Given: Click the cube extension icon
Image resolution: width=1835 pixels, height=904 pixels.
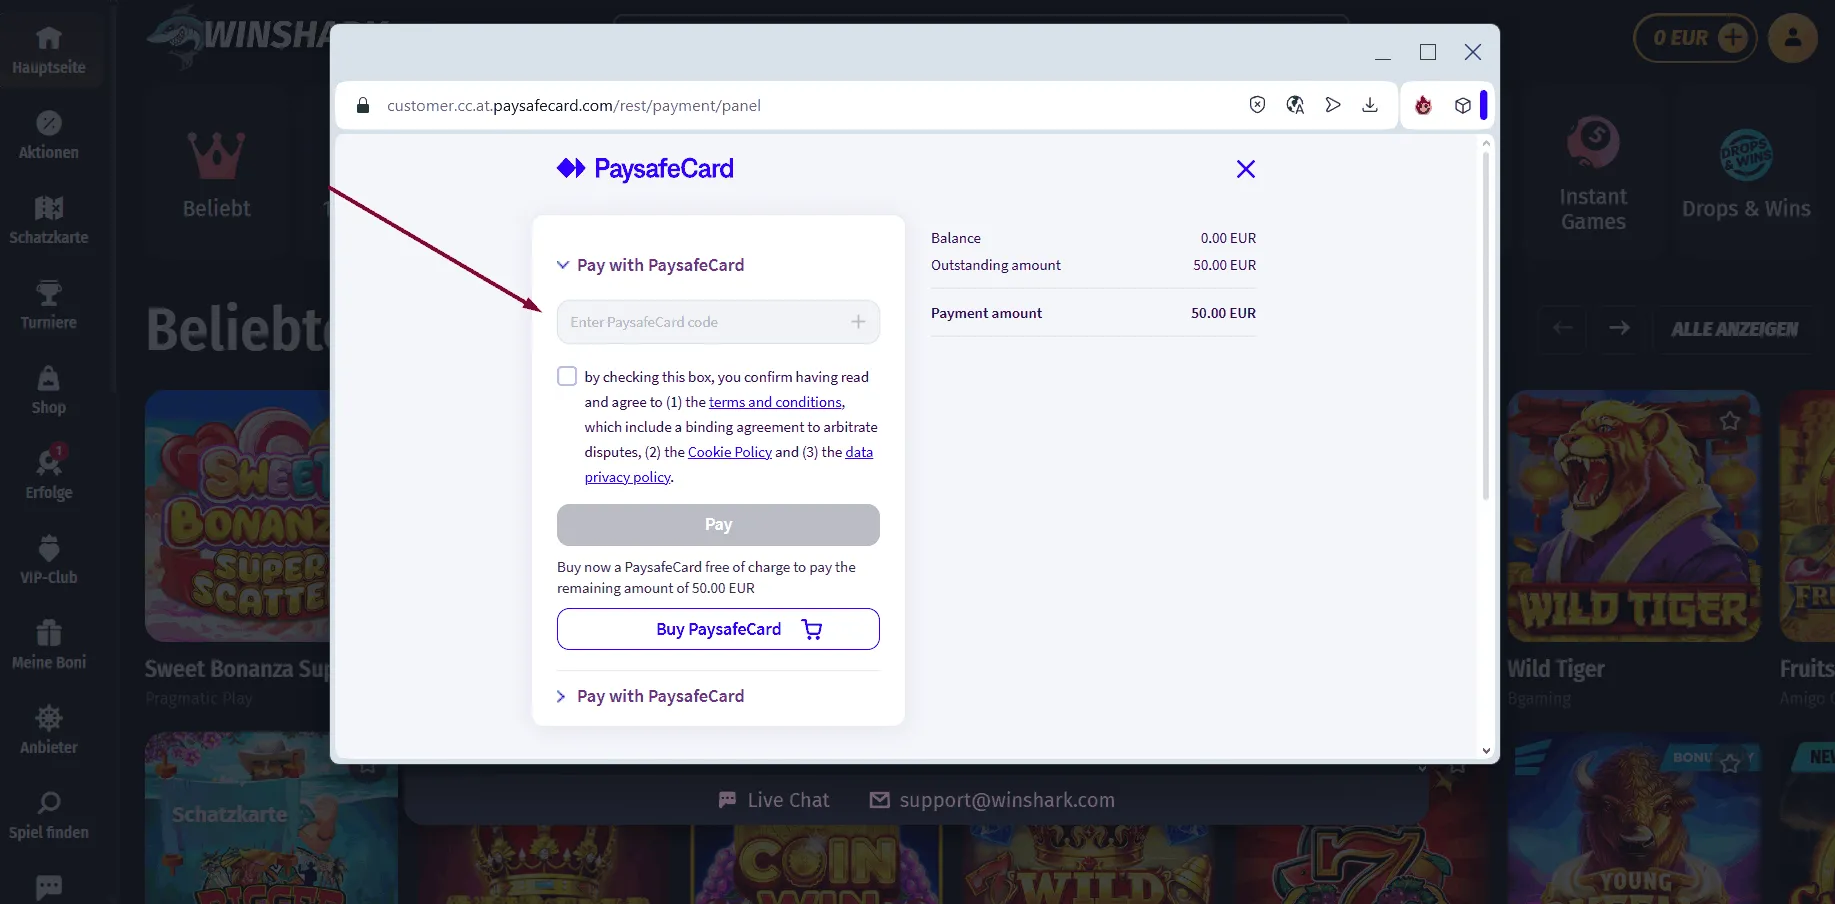Looking at the screenshot, I should [1463, 105].
